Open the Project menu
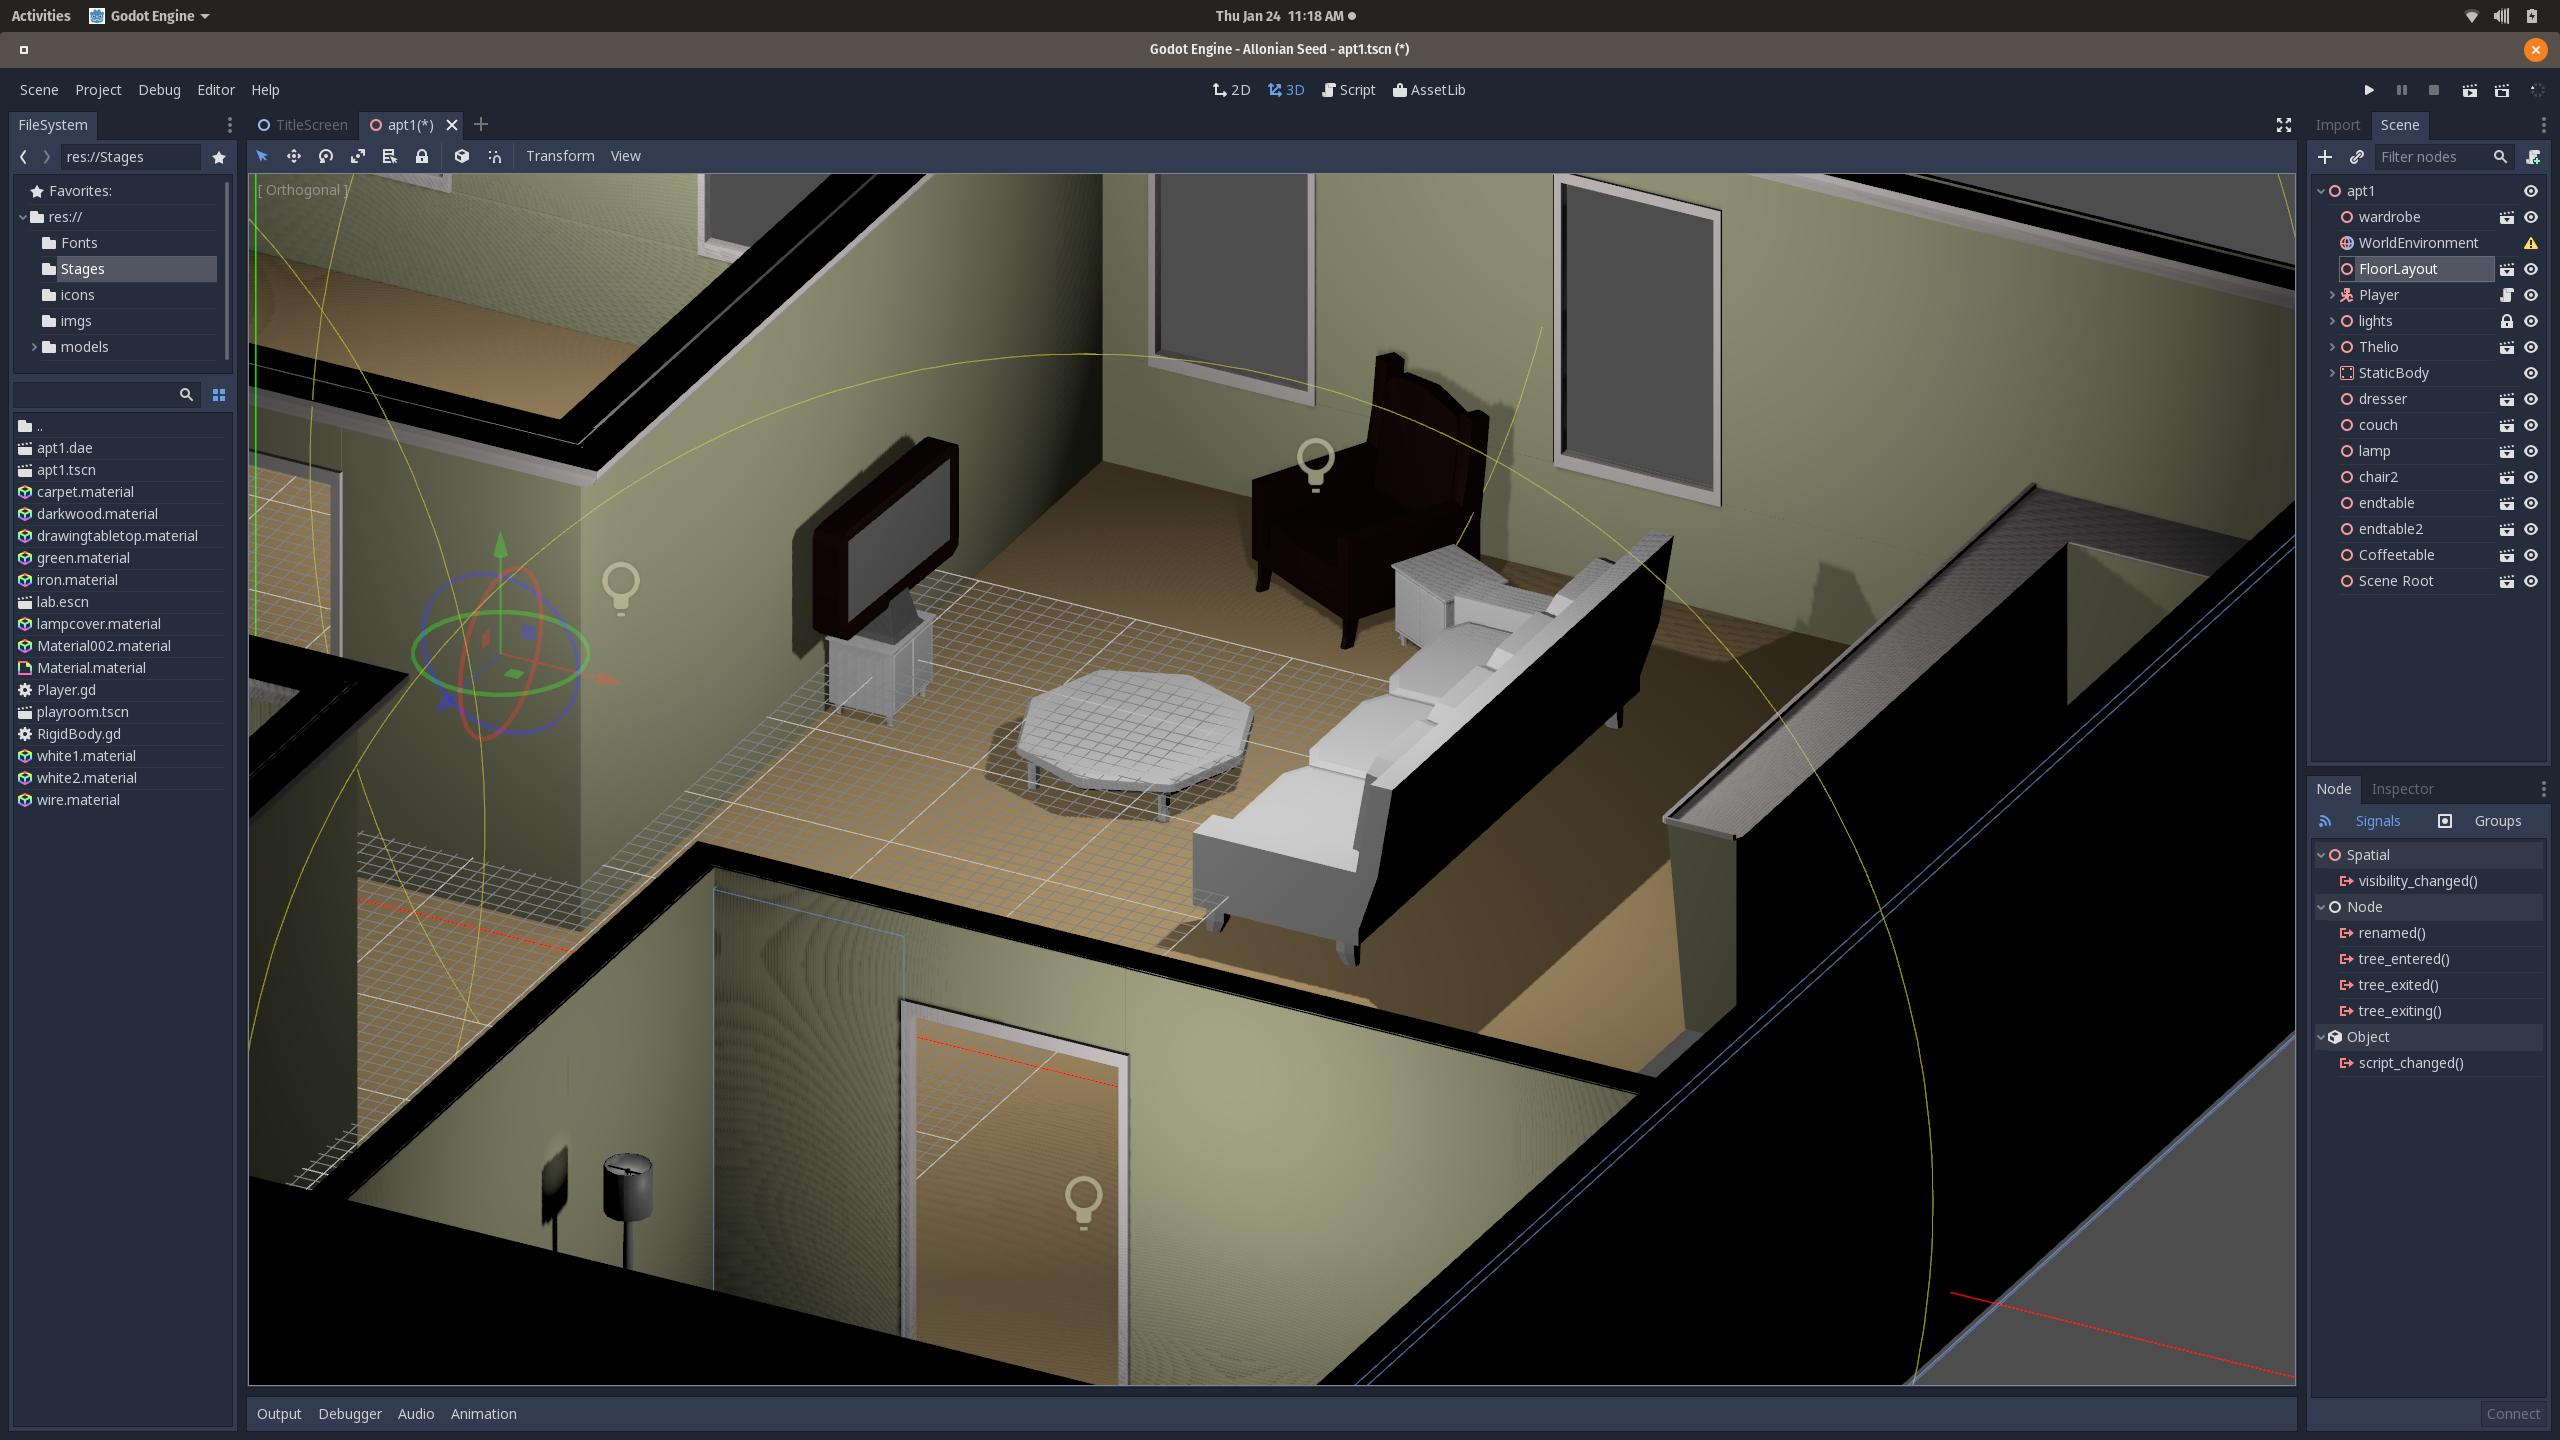The width and height of the screenshot is (2560, 1440). coord(98,90)
